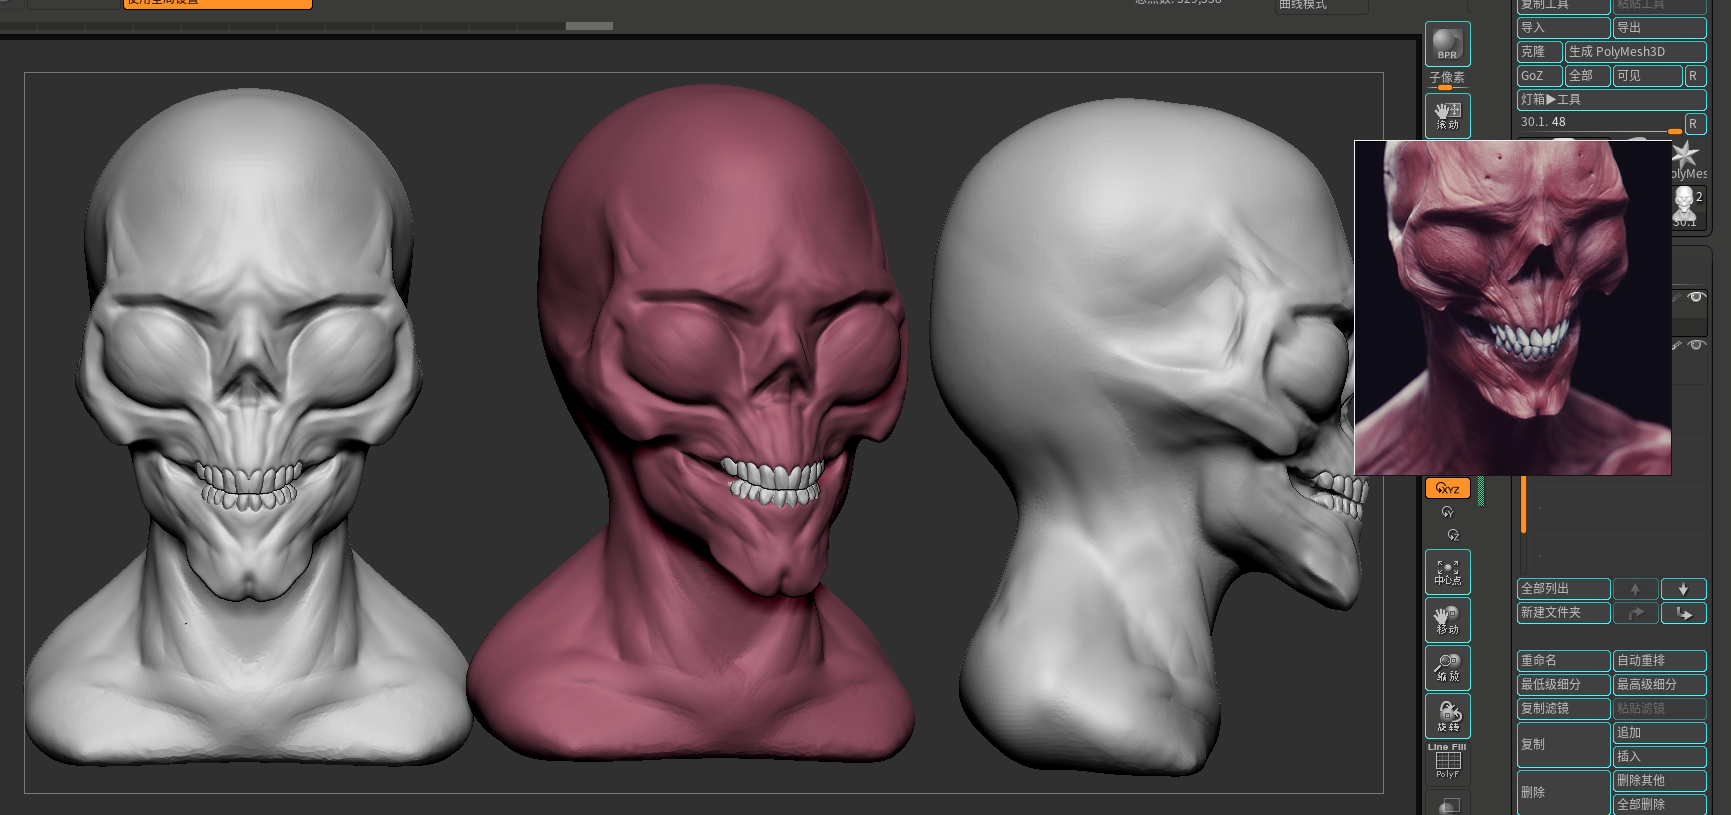Click the GoZ button
Screen dimensions: 1731x815
[1539, 76]
